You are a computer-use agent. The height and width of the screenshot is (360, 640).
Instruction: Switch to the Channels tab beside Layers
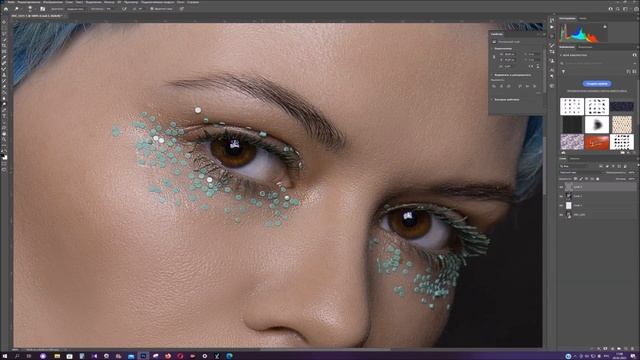pyautogui.click(x=575, y=159)
